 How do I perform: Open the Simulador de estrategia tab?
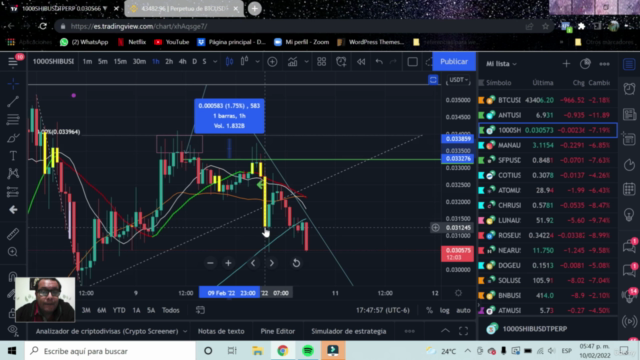pos(349,331)
